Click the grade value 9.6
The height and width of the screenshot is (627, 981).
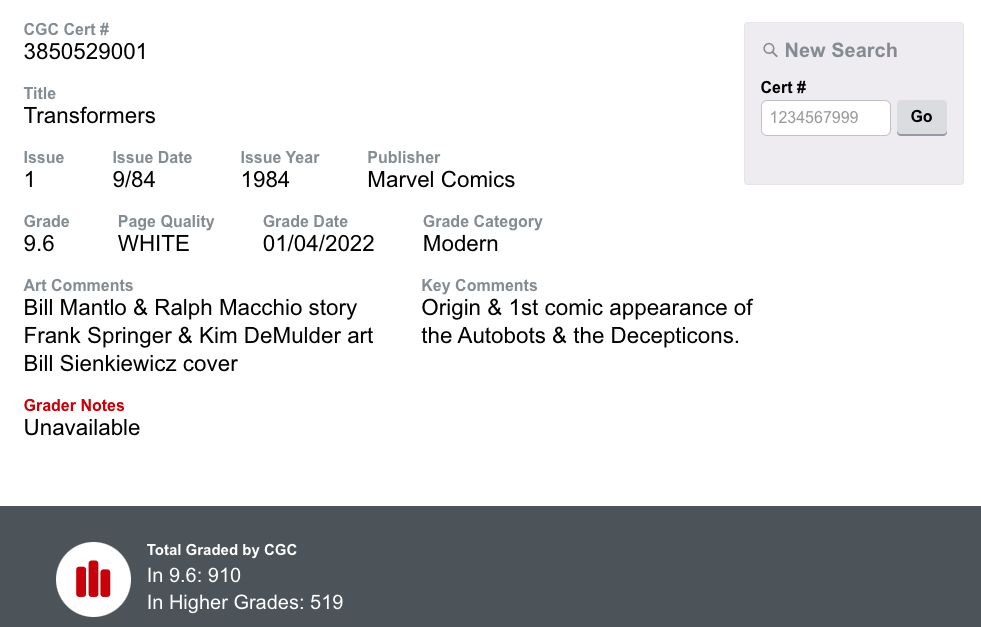[39, 244]
